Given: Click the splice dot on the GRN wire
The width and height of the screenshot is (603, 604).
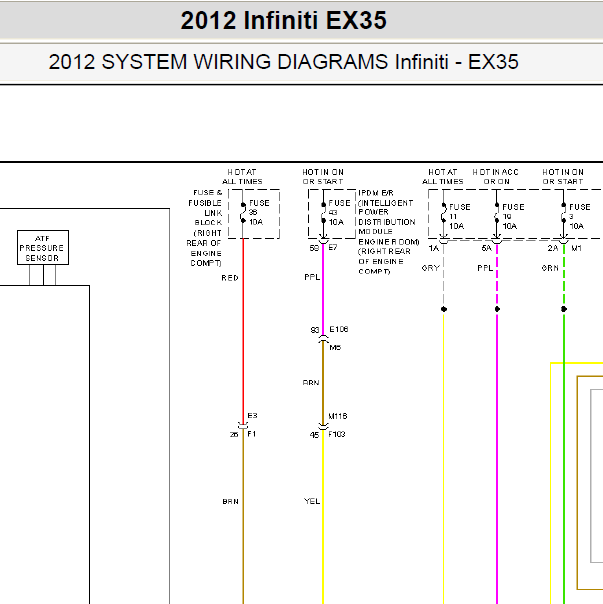Looking at the screenshot, I should click(x=564, y=309).
